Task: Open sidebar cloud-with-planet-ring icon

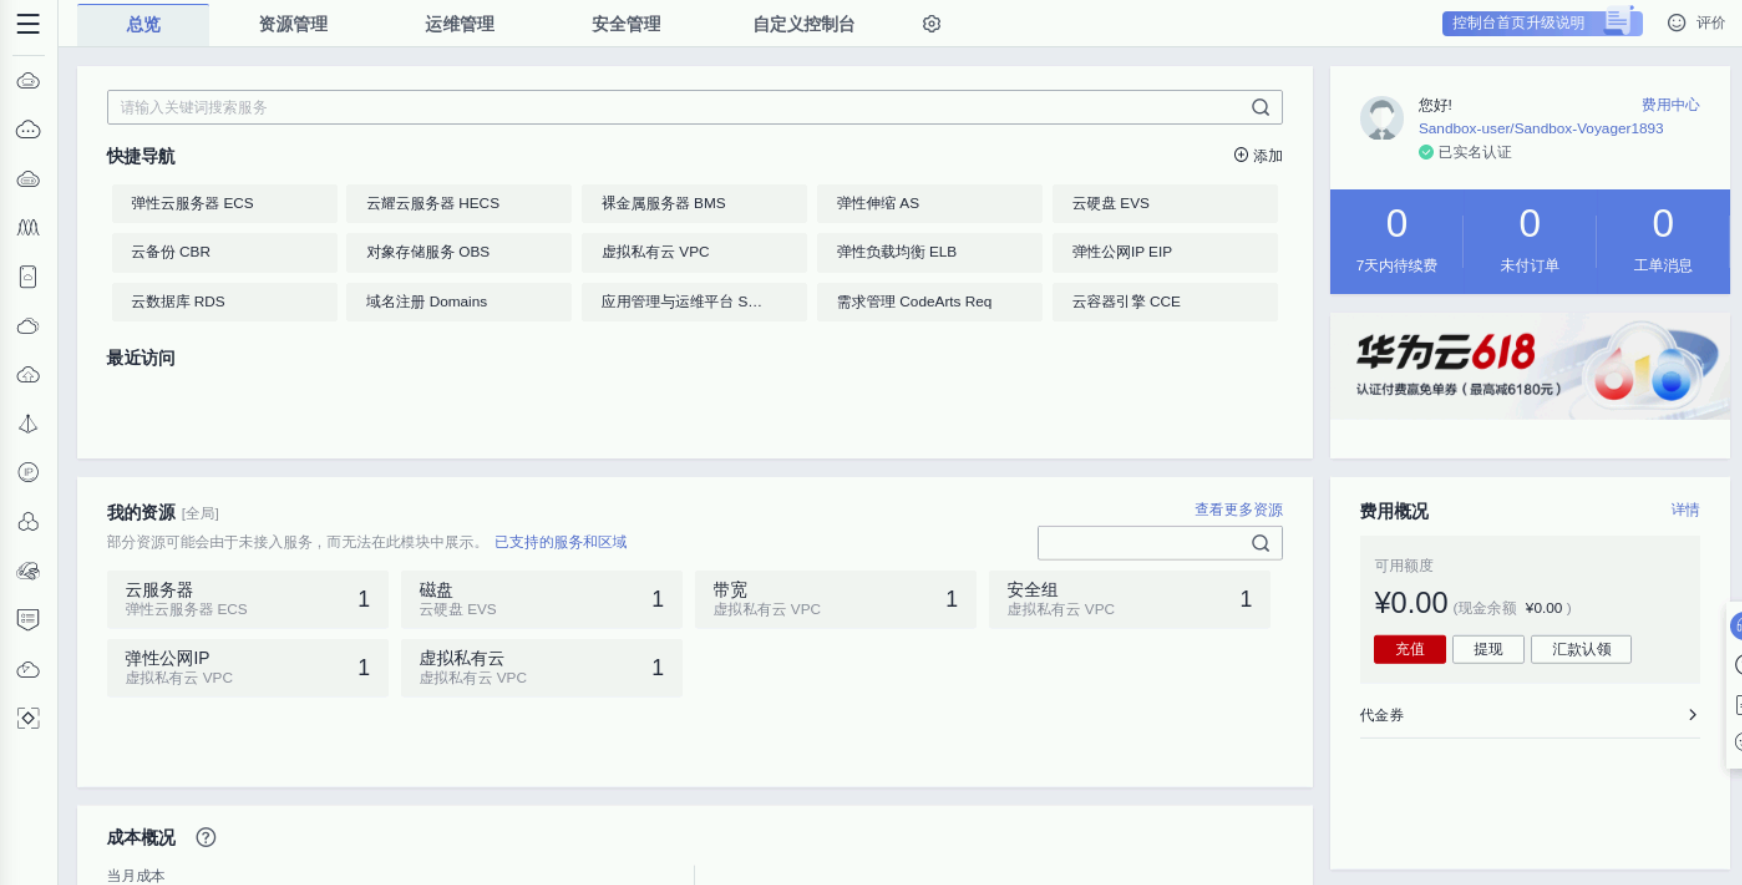Action: (x=28, y=571)
